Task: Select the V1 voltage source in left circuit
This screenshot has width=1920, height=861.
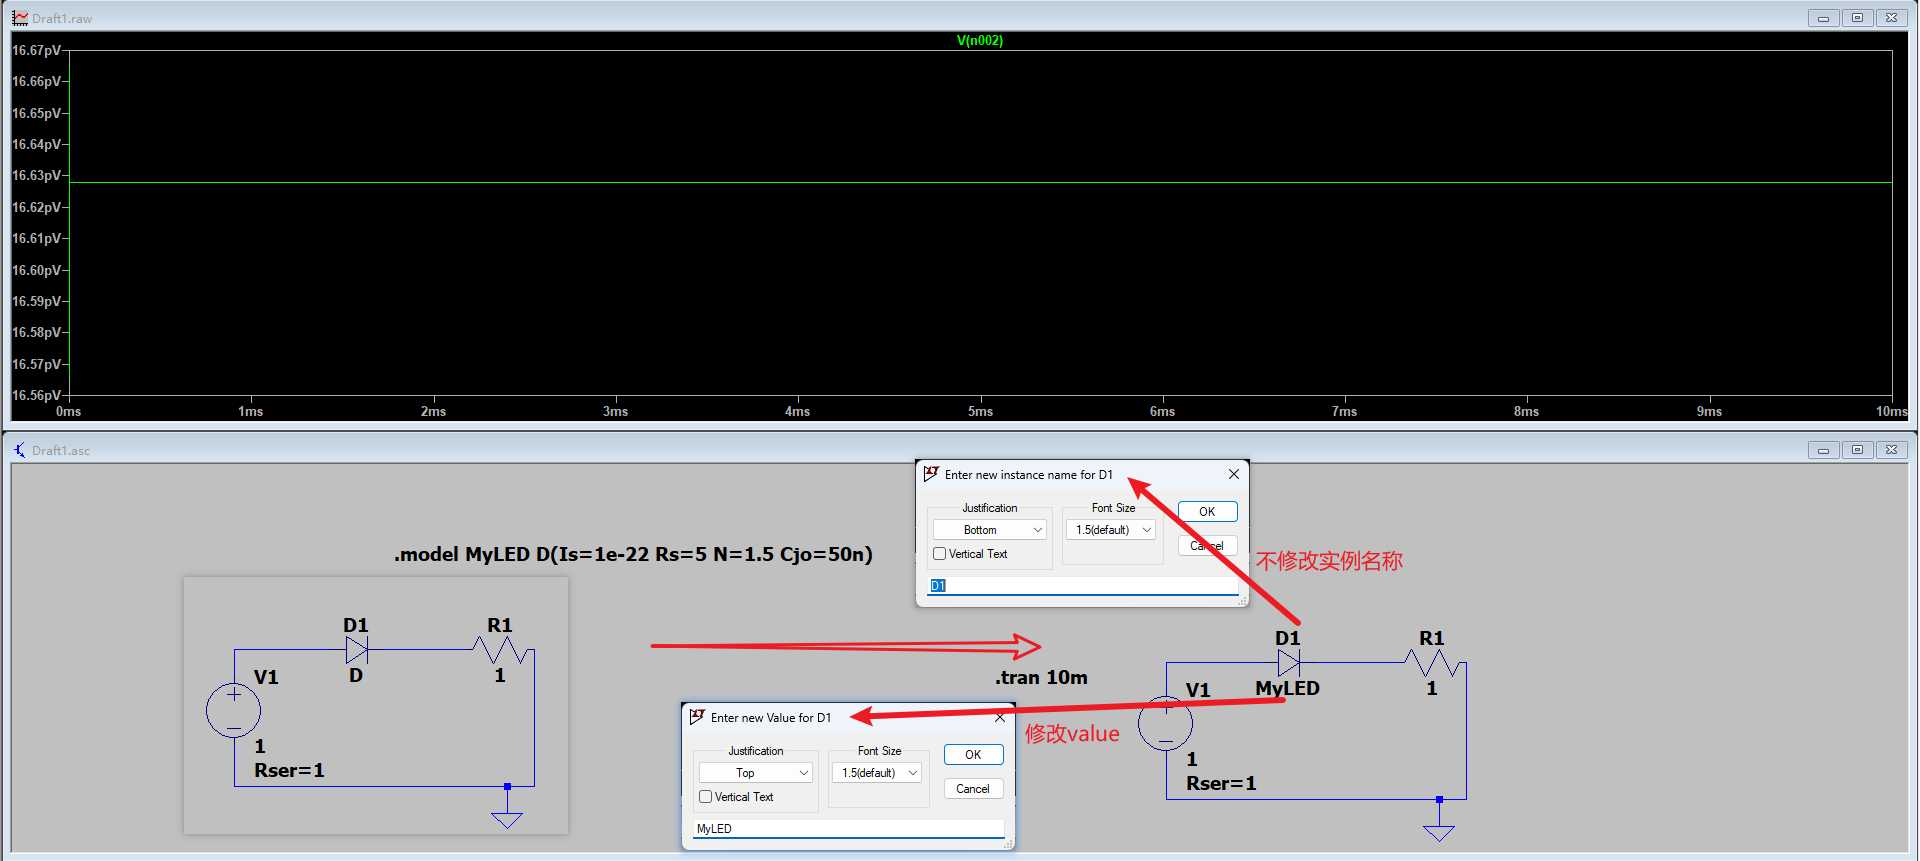Action: pyautogui.click(x=234, y=711)
